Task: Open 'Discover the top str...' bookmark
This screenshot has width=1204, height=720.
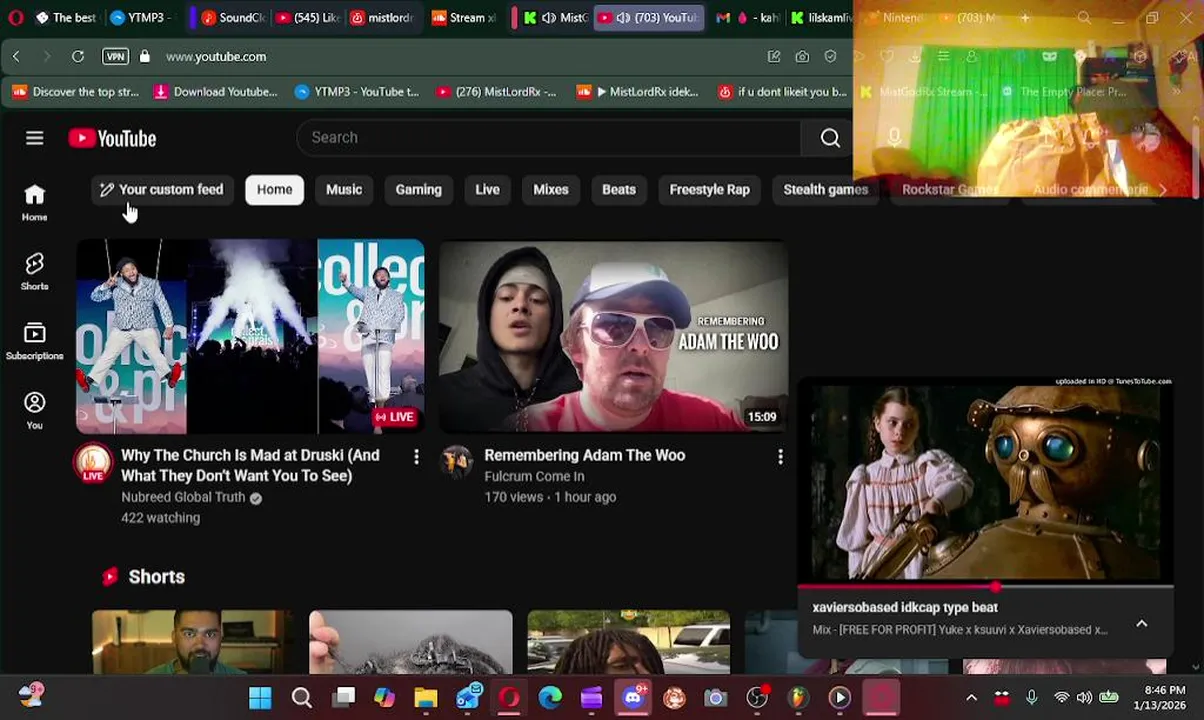Action: 75,92
